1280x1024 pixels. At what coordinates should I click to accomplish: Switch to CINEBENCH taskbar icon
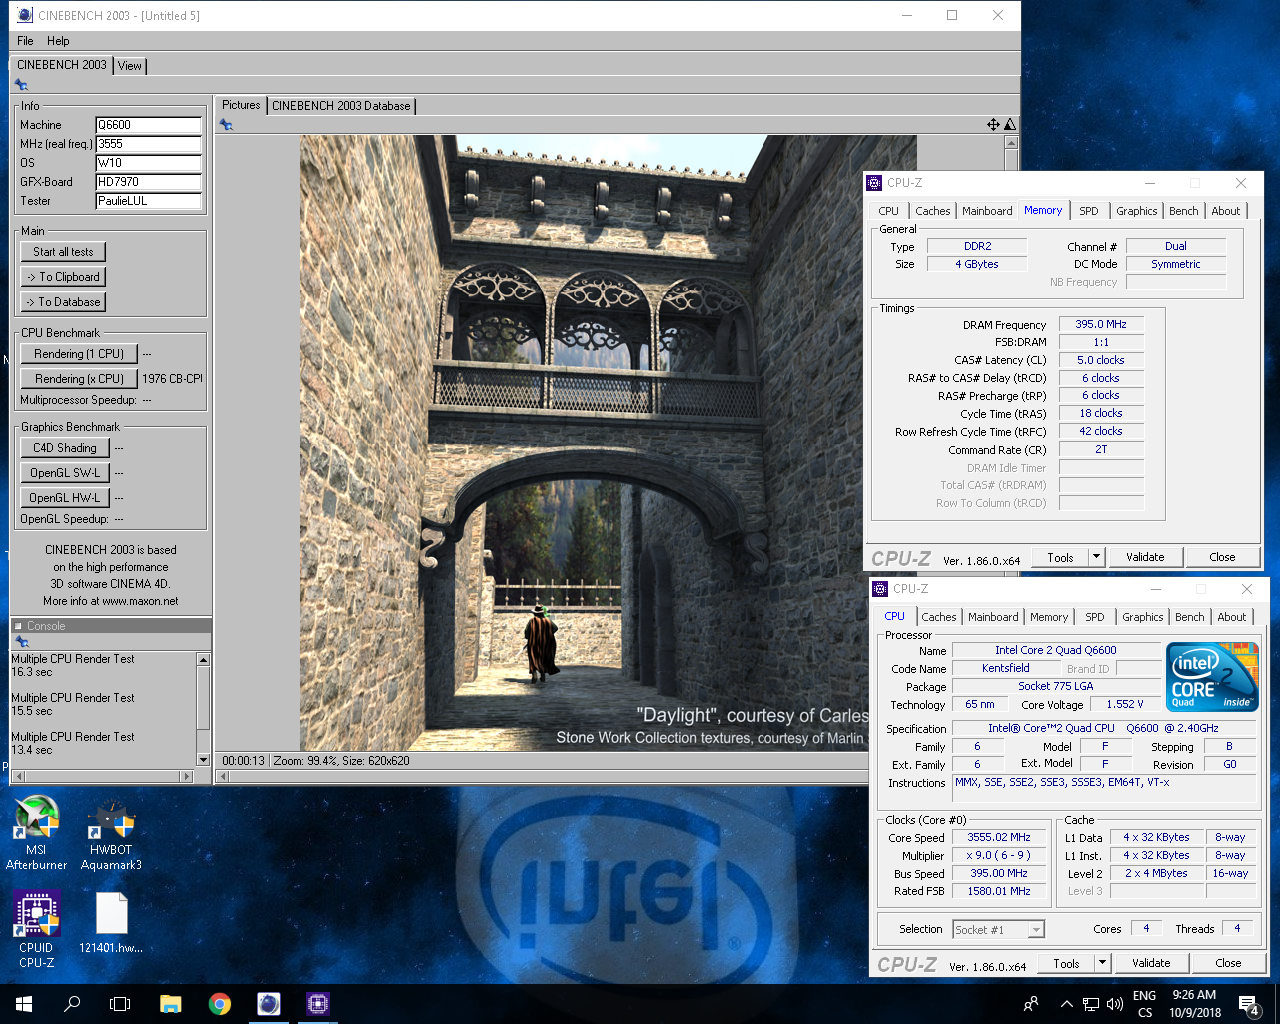point(269,1004)
